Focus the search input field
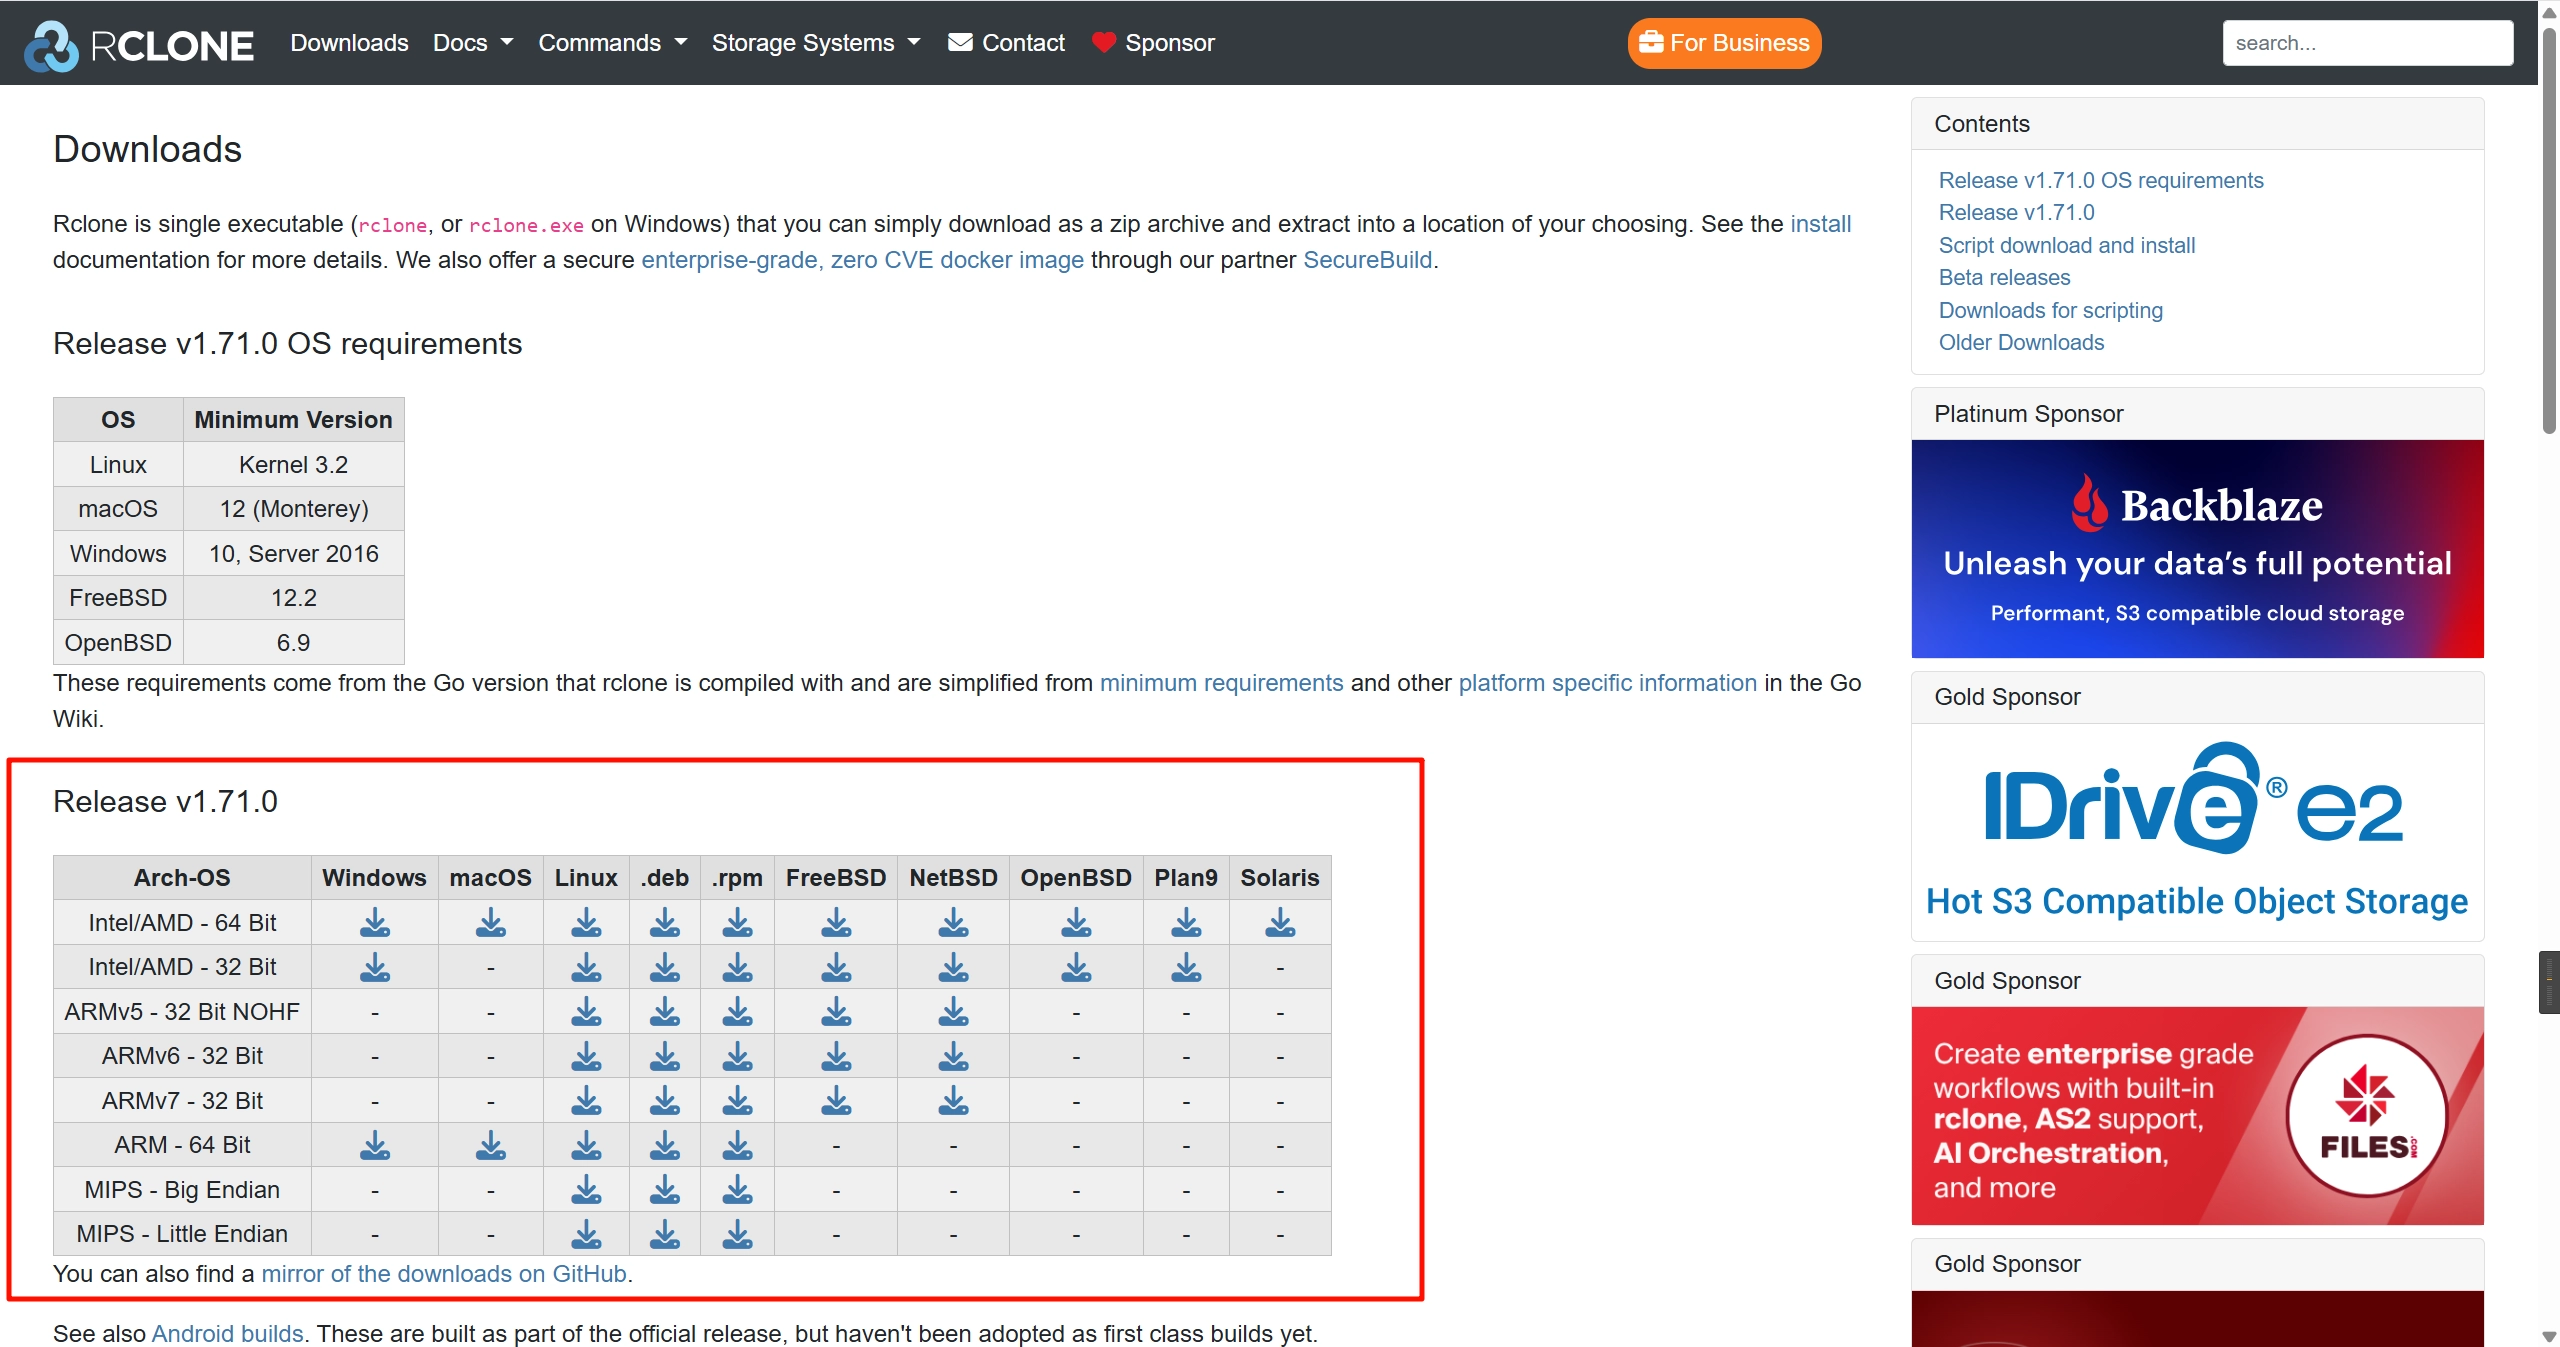Viewport: 2560px width, 1347px height. pyautogui.click(x=2367, y=43)
